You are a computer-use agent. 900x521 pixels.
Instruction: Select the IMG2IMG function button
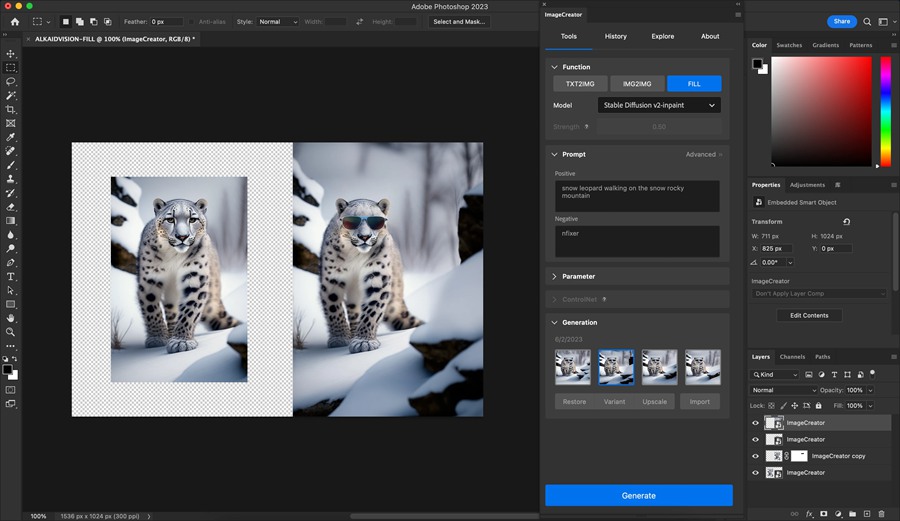tap(637, 84)
